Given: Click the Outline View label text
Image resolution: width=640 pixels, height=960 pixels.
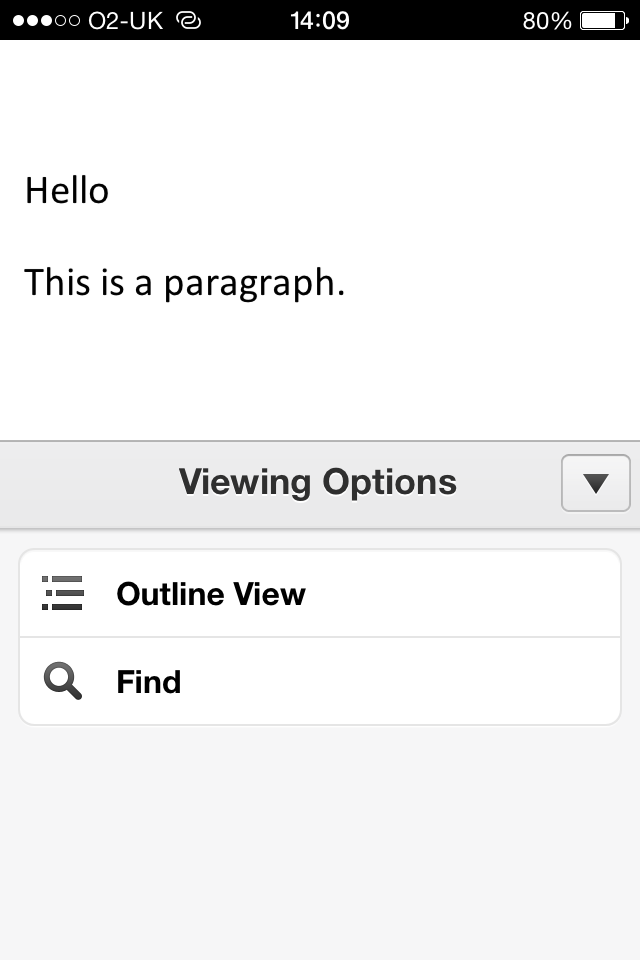Looking at the screenshot, I should click(211, 594).
